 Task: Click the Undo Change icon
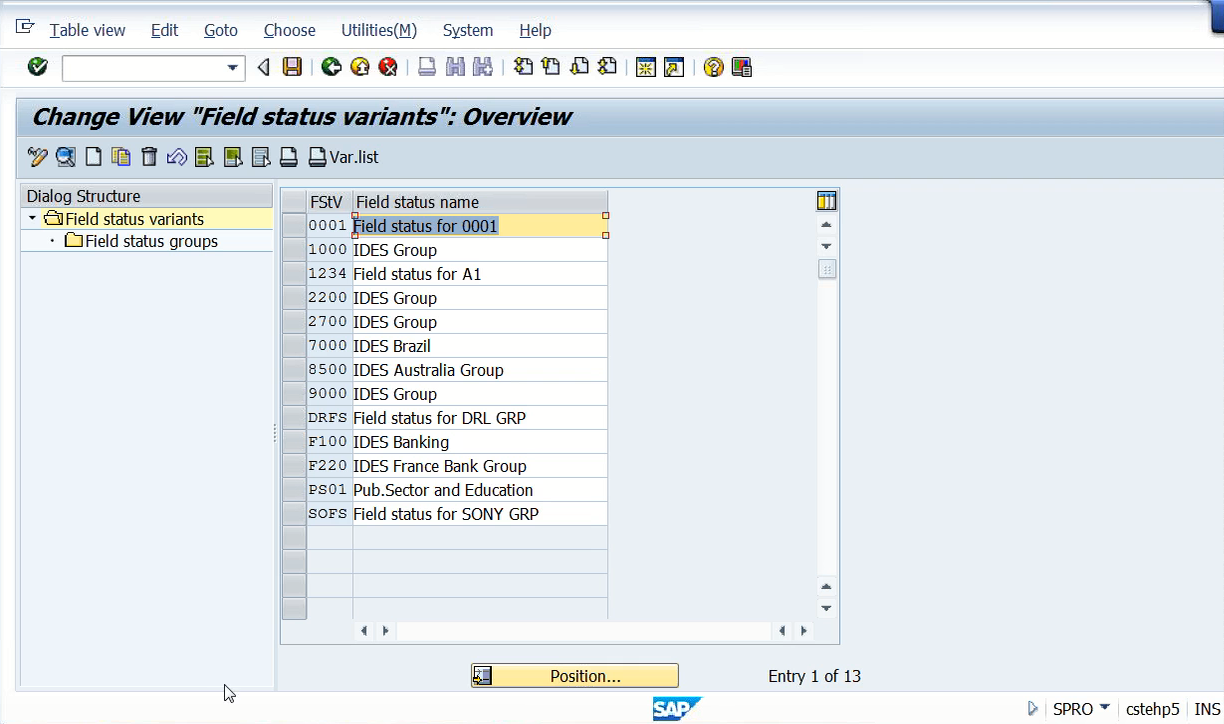point(177,157)
